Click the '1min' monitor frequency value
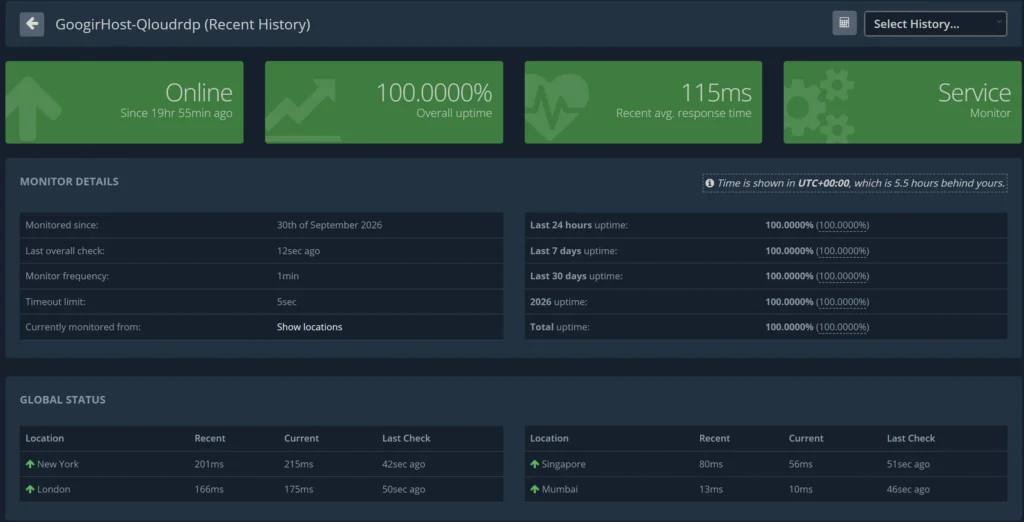The width and height of the screenshot is (1024, 522). (x=288, y=276)
